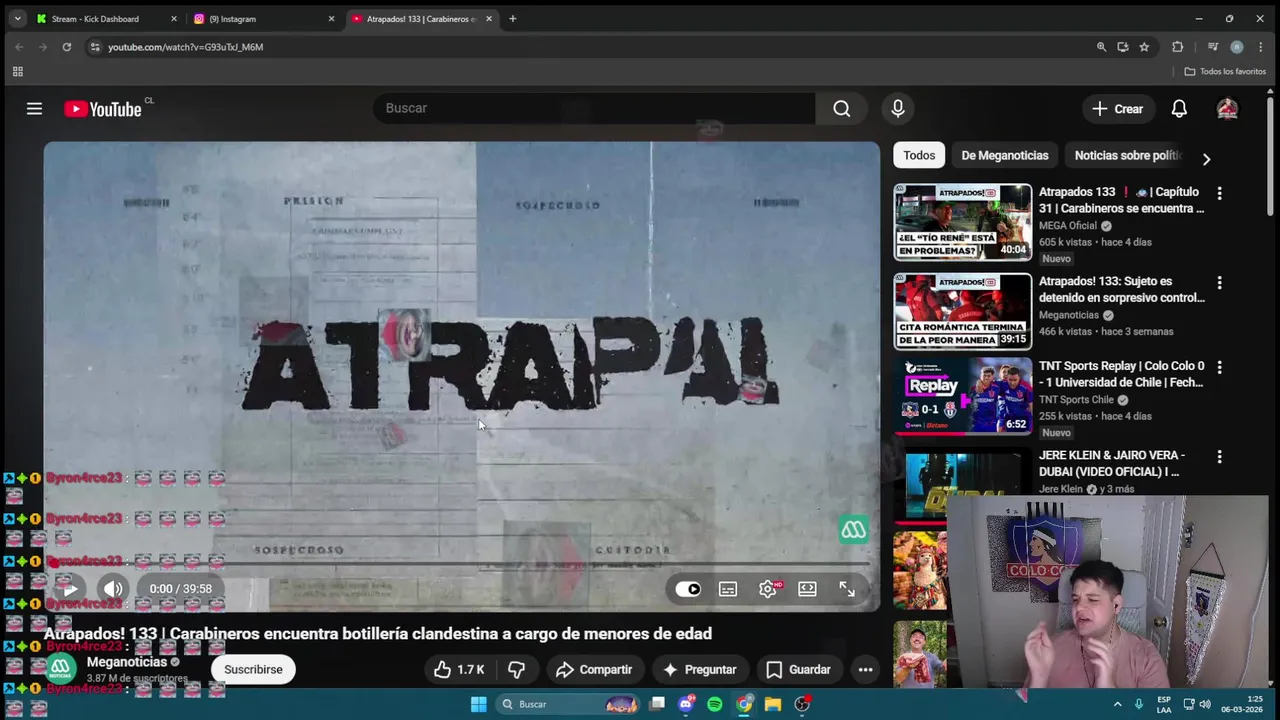This screenshot has width=1280, height=720.
Task: Open OBS Studio from the taskbar
Action: pos(802,704)
